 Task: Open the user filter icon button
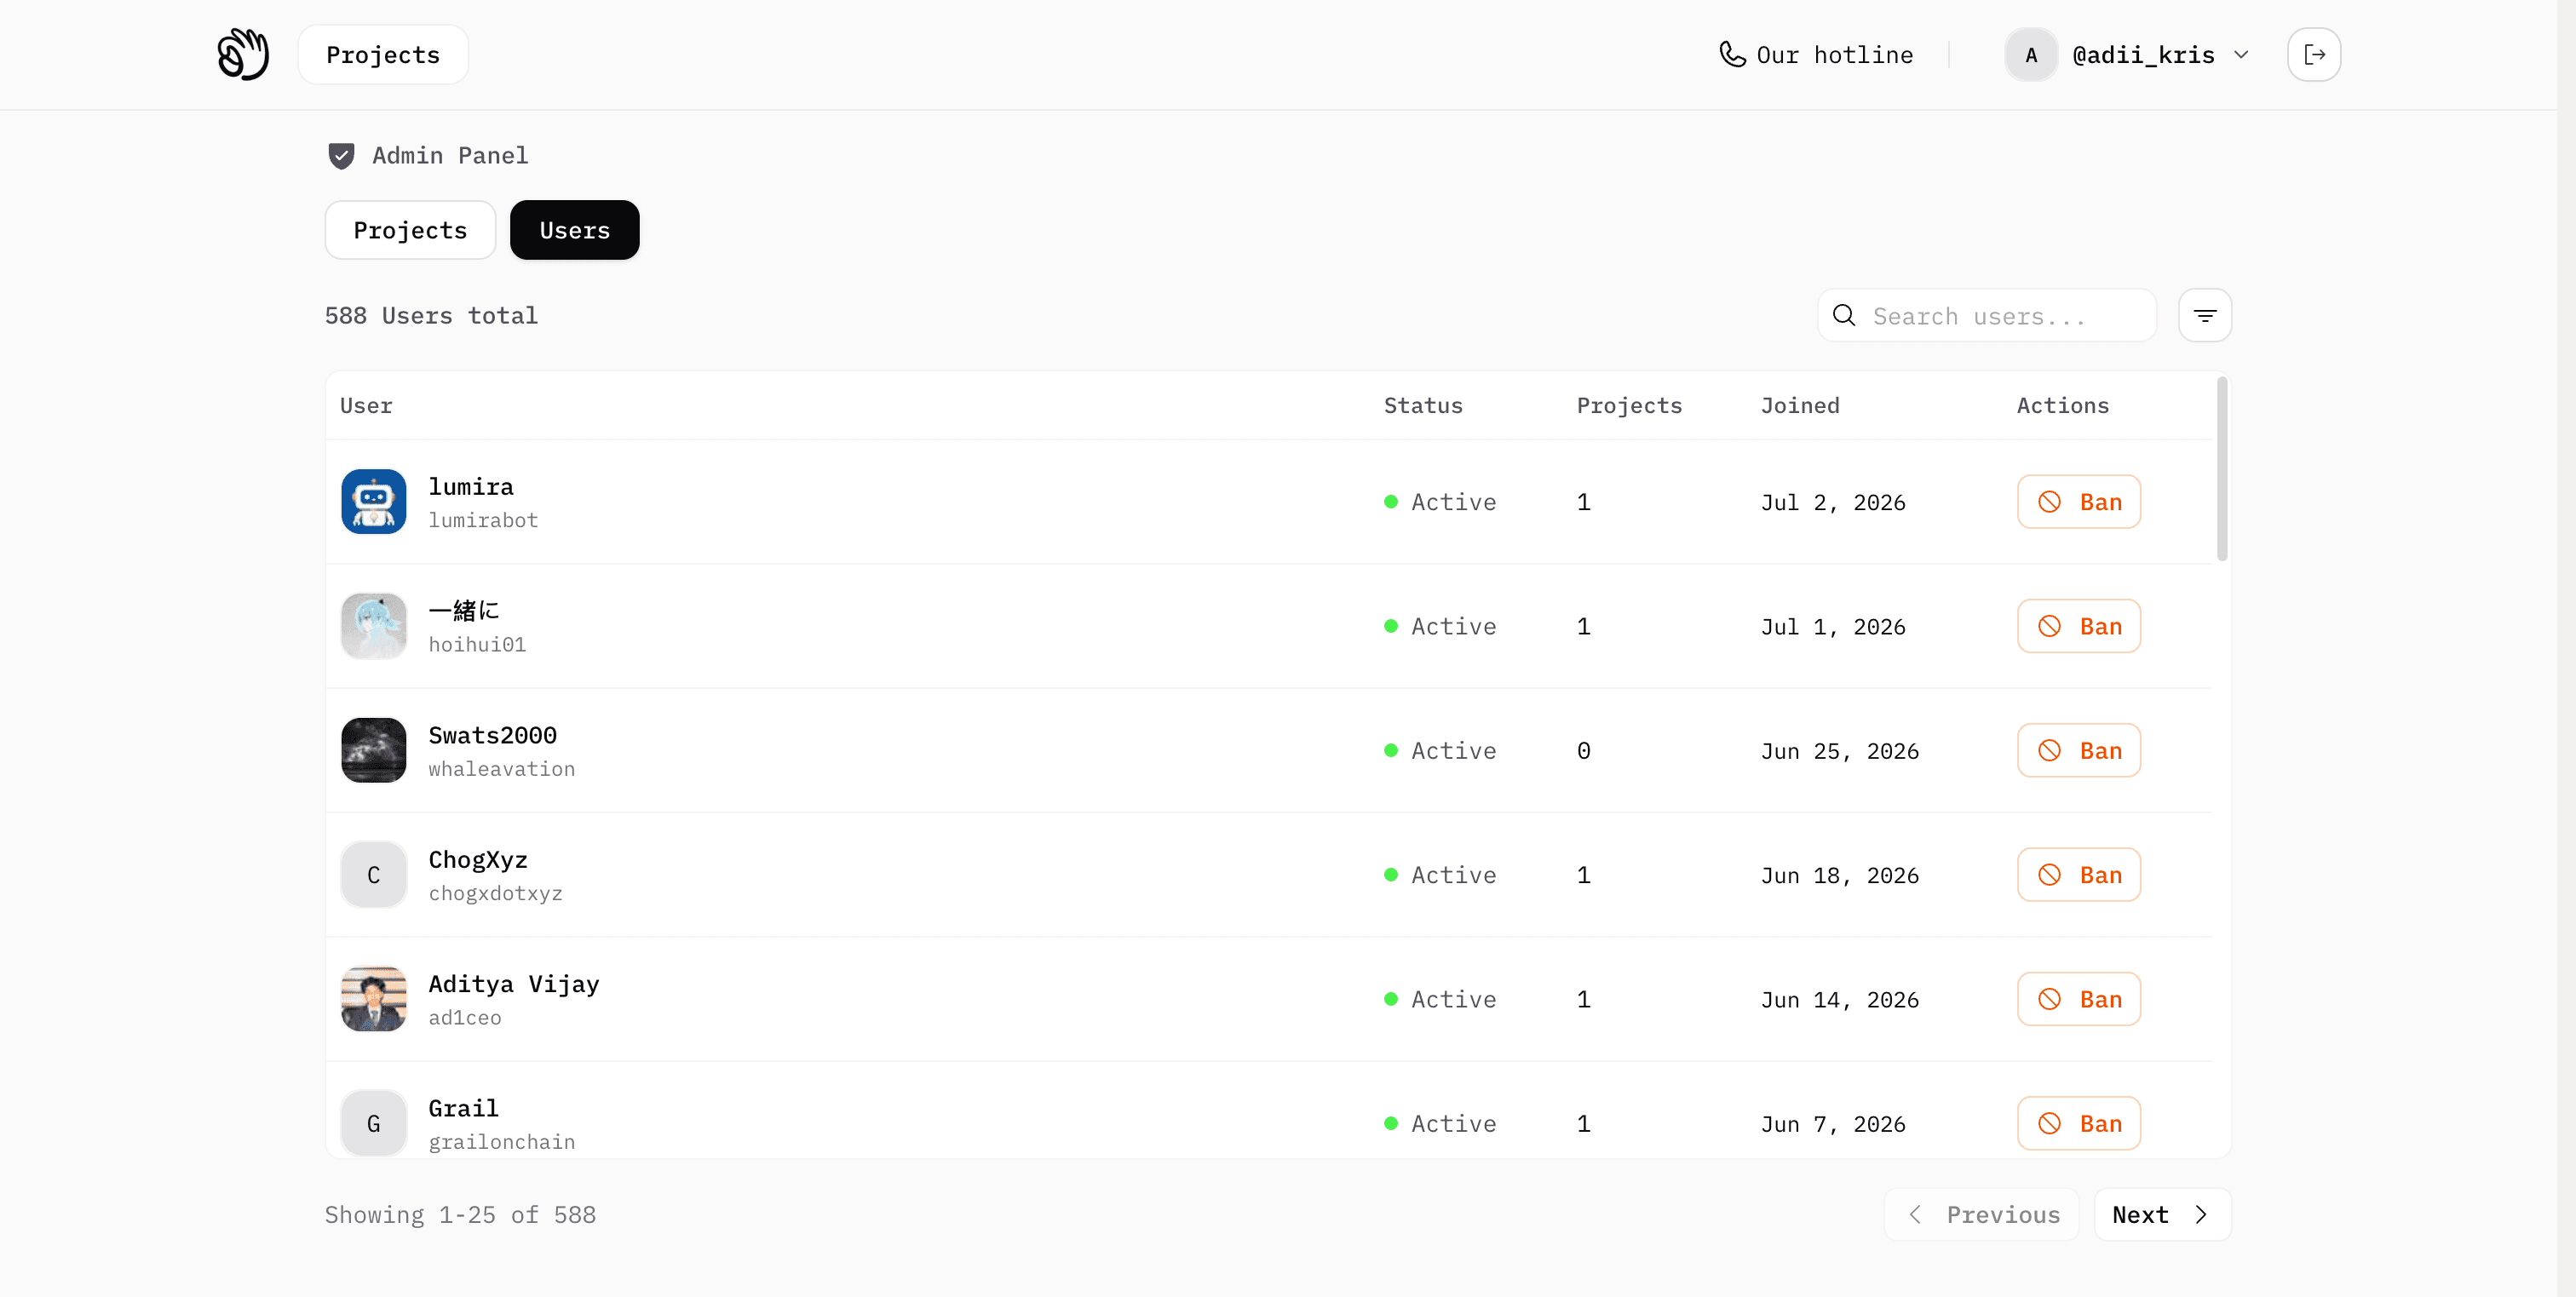(2205, 316)
